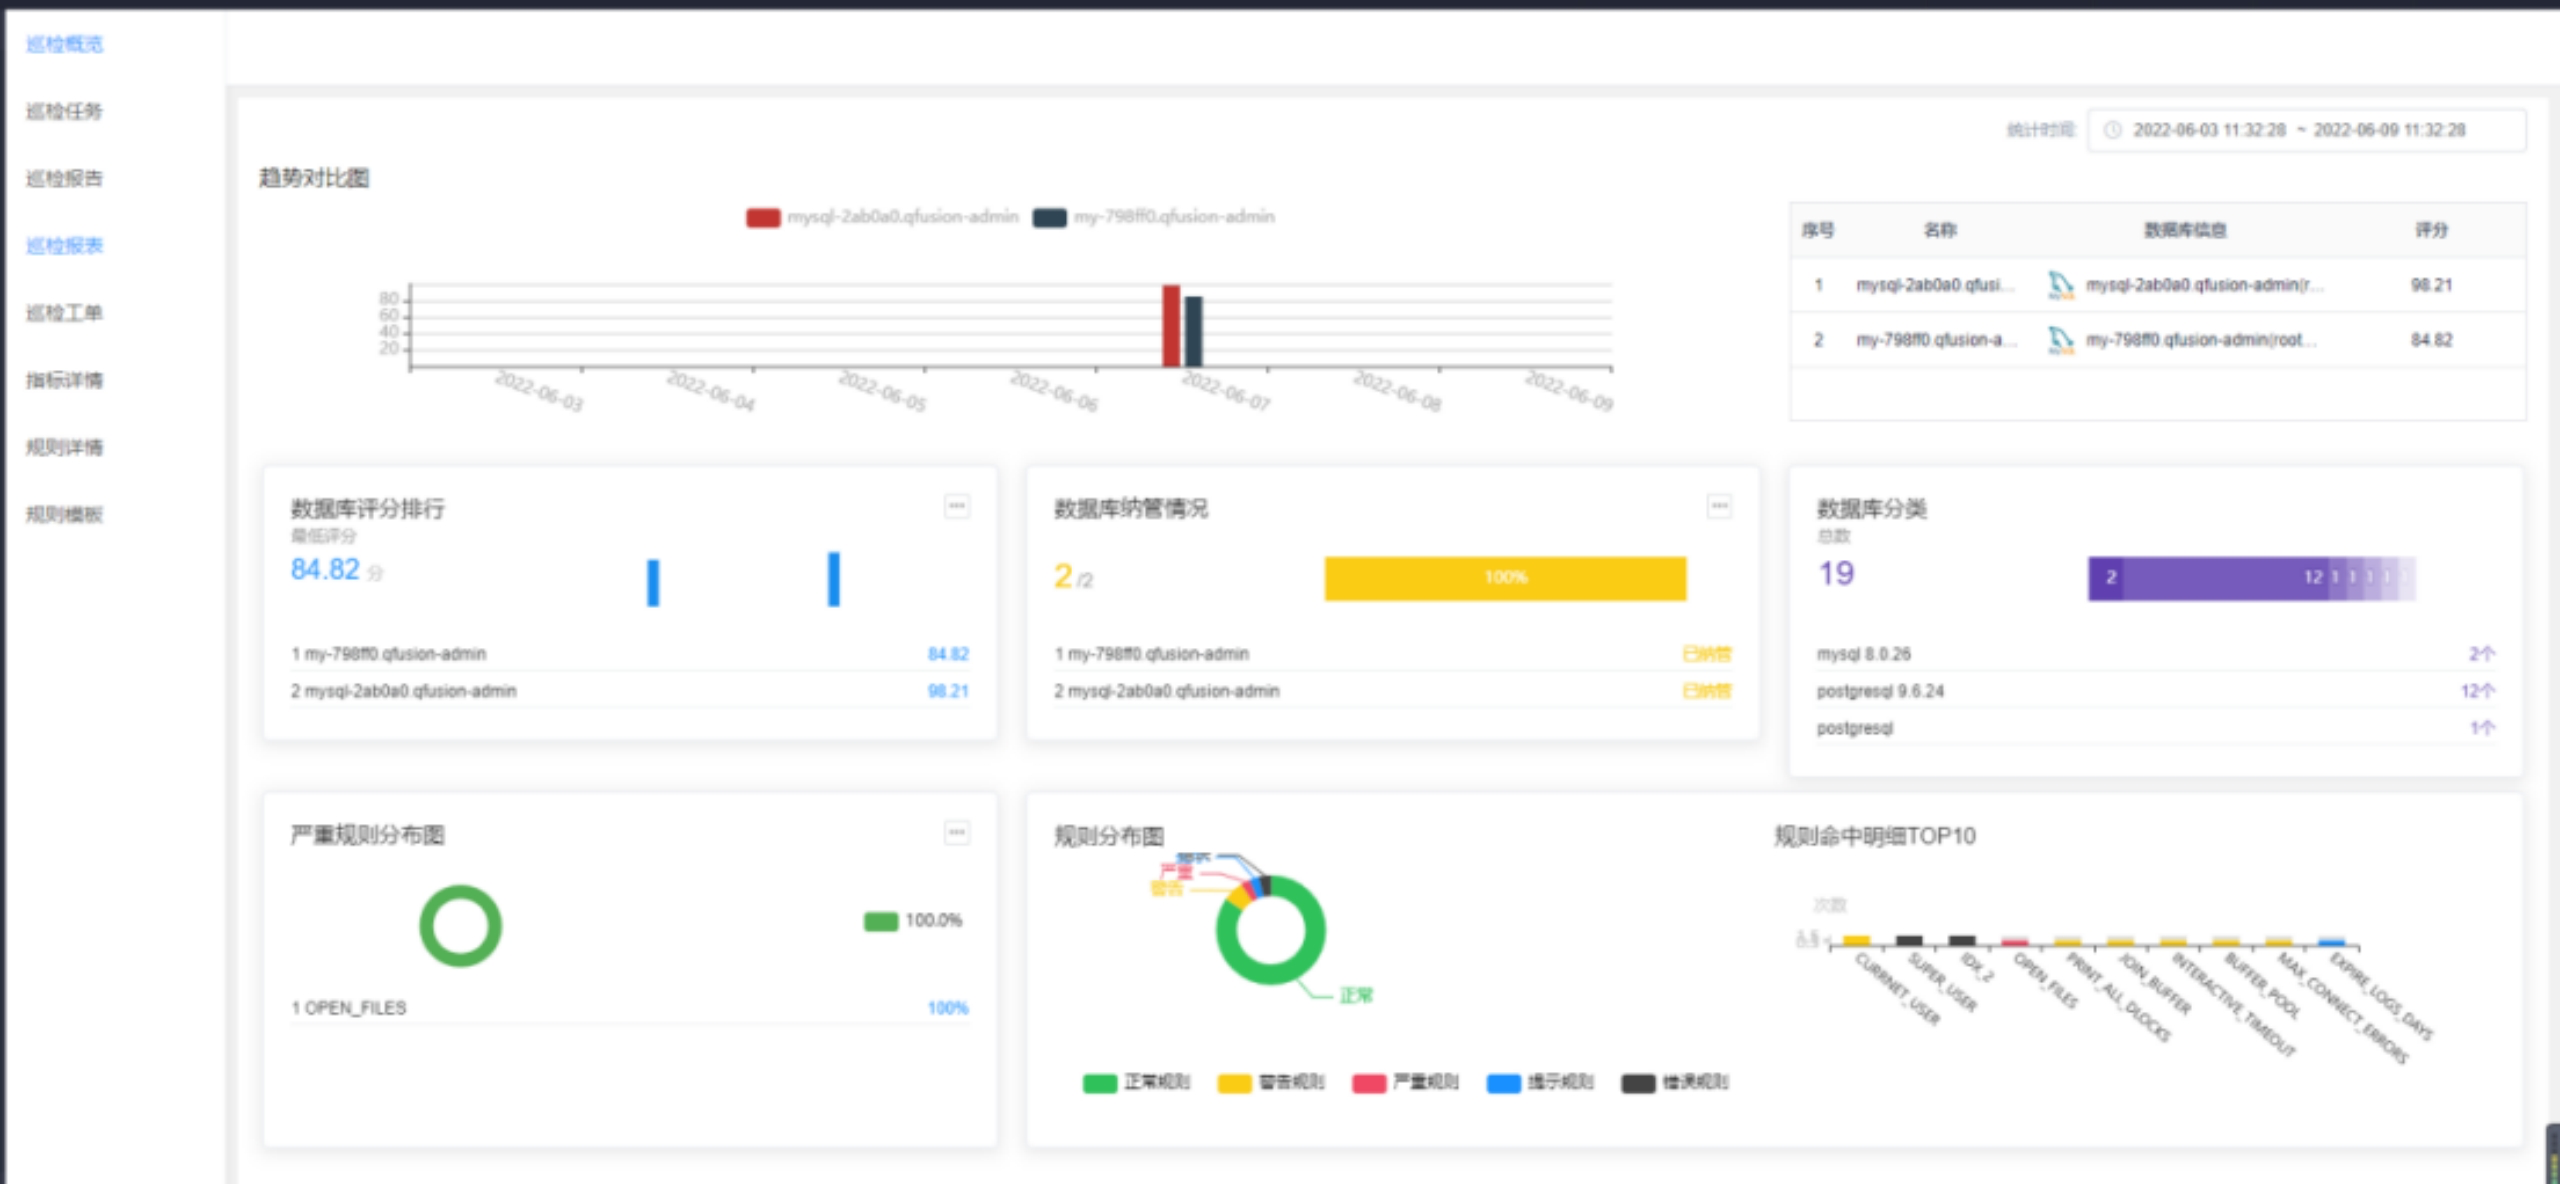Open 规则模板 in the sidebar
Image resolution: width=2560 pixels, height=1184 pixels.
tap(64, 513)
